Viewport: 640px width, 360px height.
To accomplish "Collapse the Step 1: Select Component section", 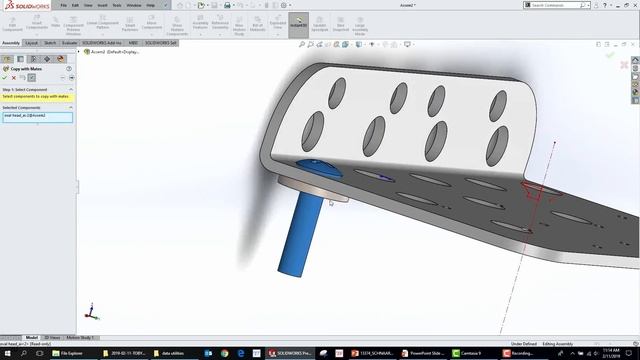I will click(71, 89).
